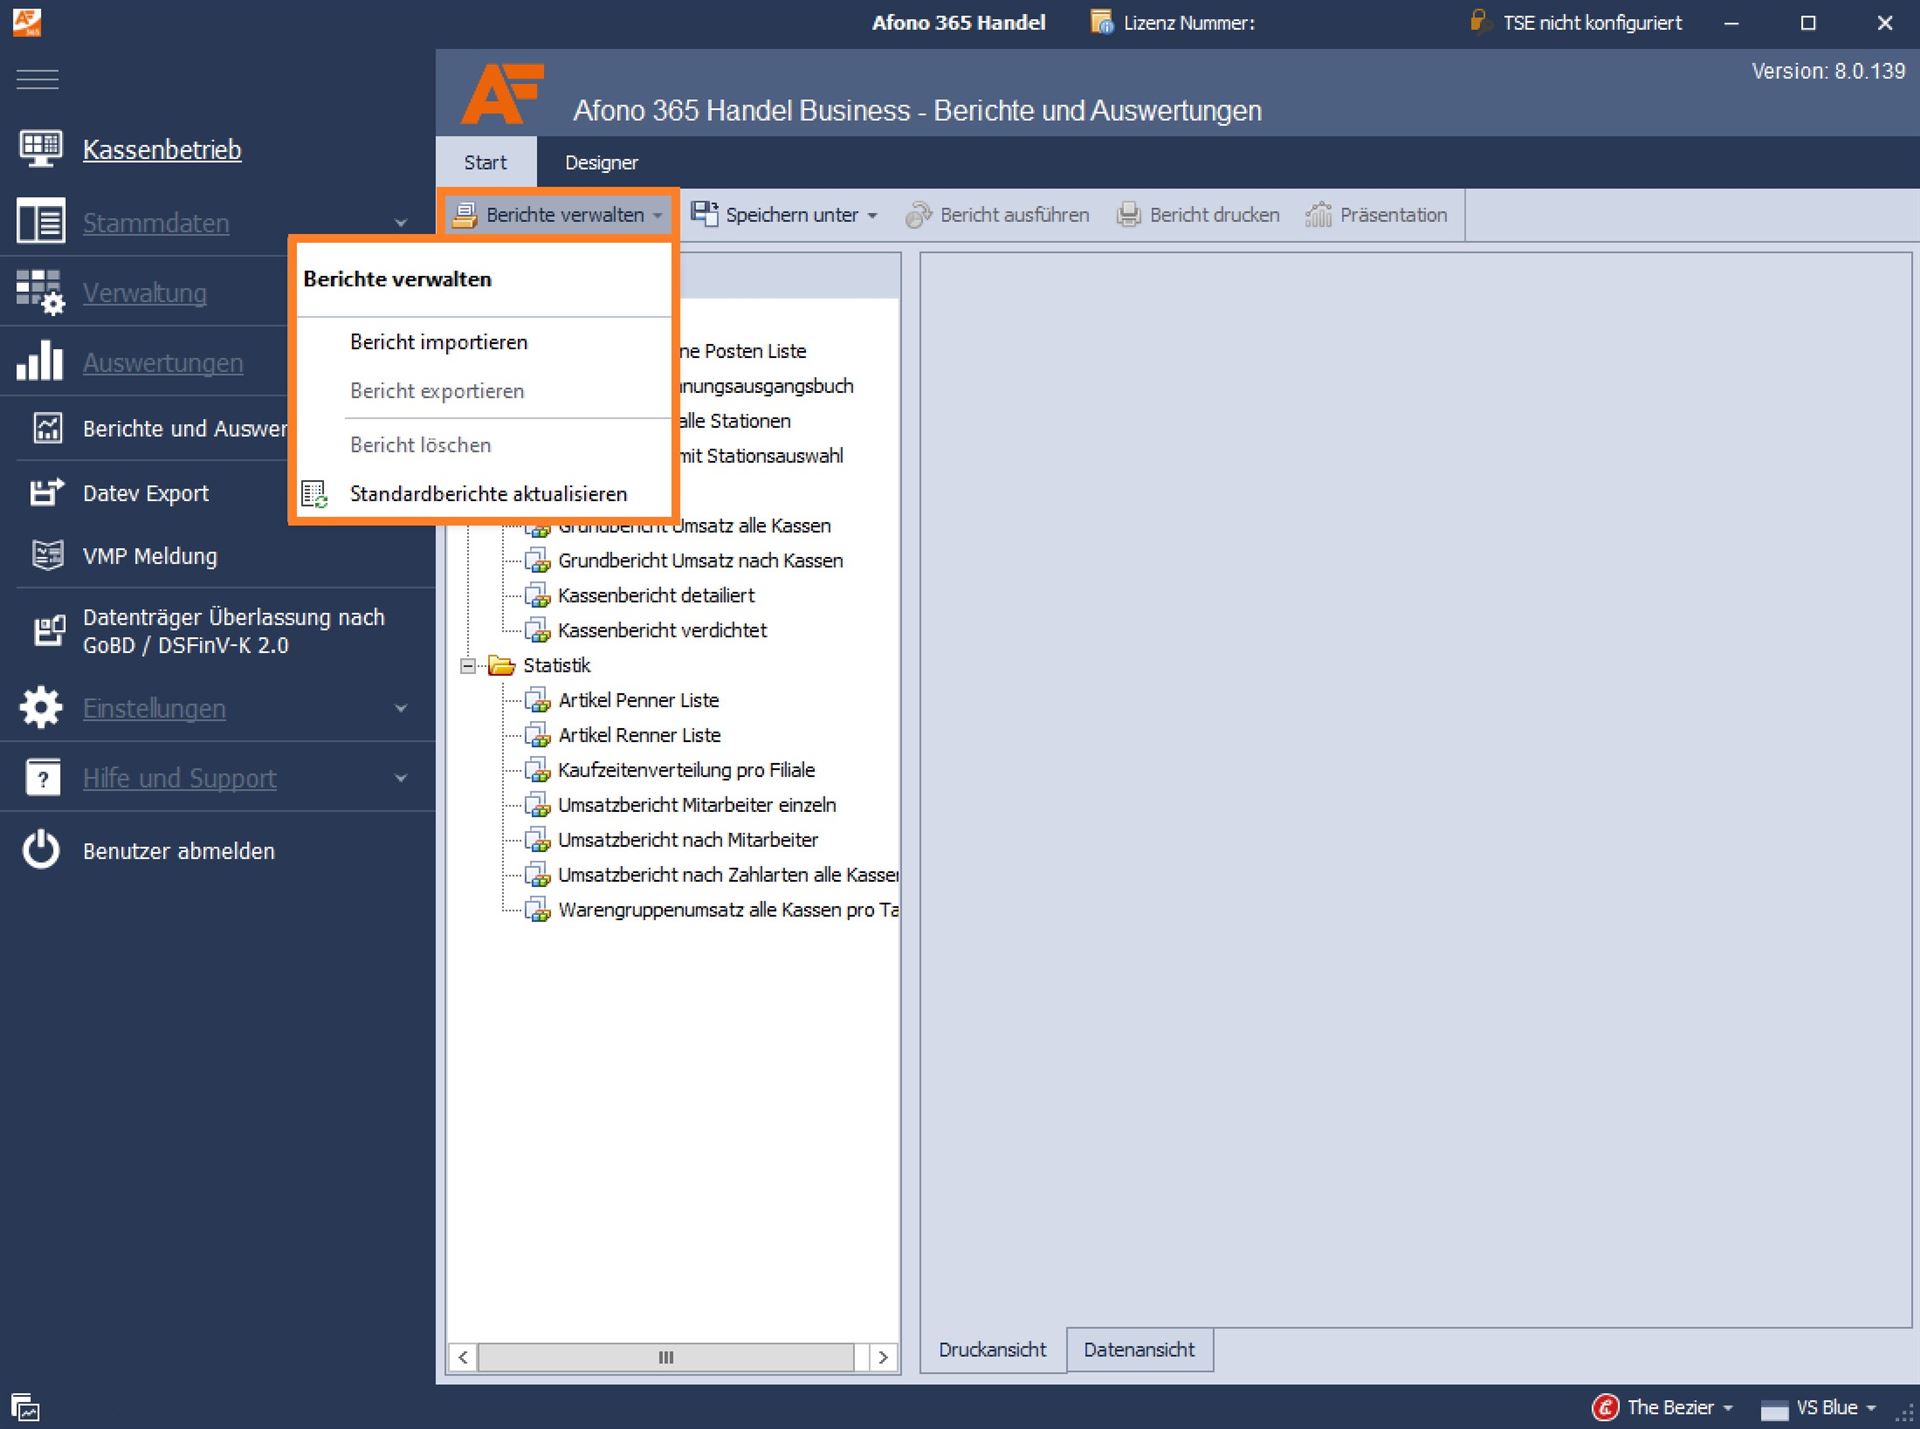Open the Speichern unter dropdown arrow

click(x=872, y=215)
